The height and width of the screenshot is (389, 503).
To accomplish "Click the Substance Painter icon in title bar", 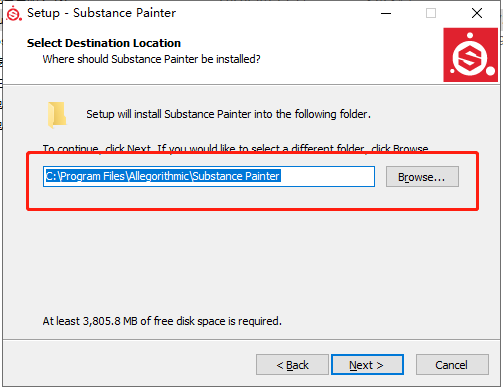I will coord(14,14).
